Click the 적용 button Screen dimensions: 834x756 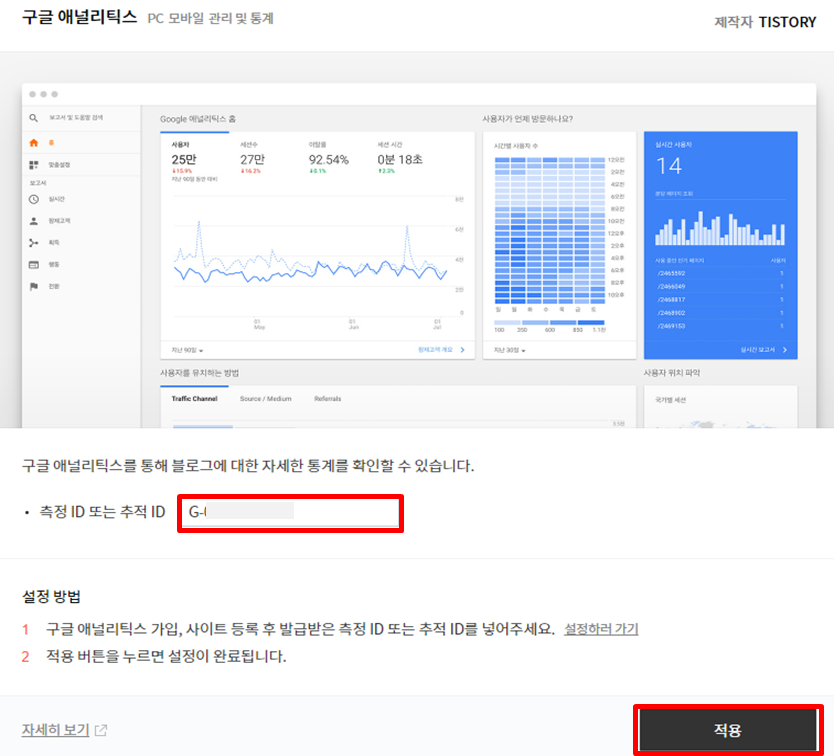coord(728,729)
